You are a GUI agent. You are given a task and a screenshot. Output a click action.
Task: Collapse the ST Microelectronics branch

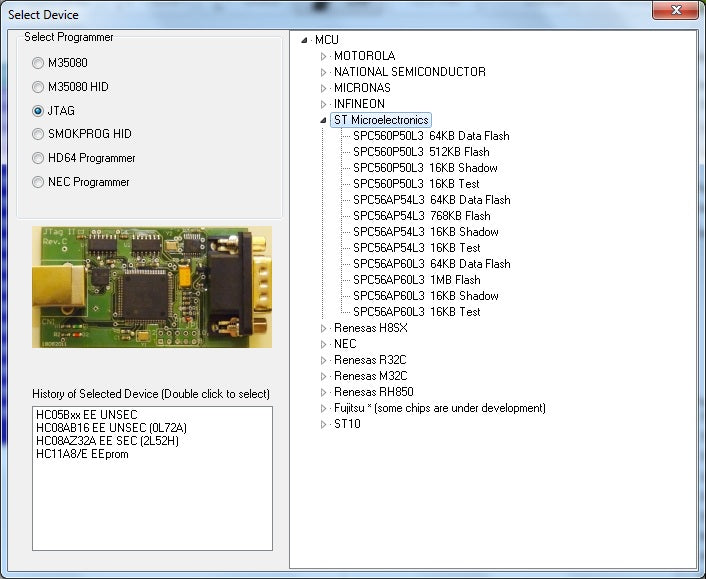click(x=323, y=120)
